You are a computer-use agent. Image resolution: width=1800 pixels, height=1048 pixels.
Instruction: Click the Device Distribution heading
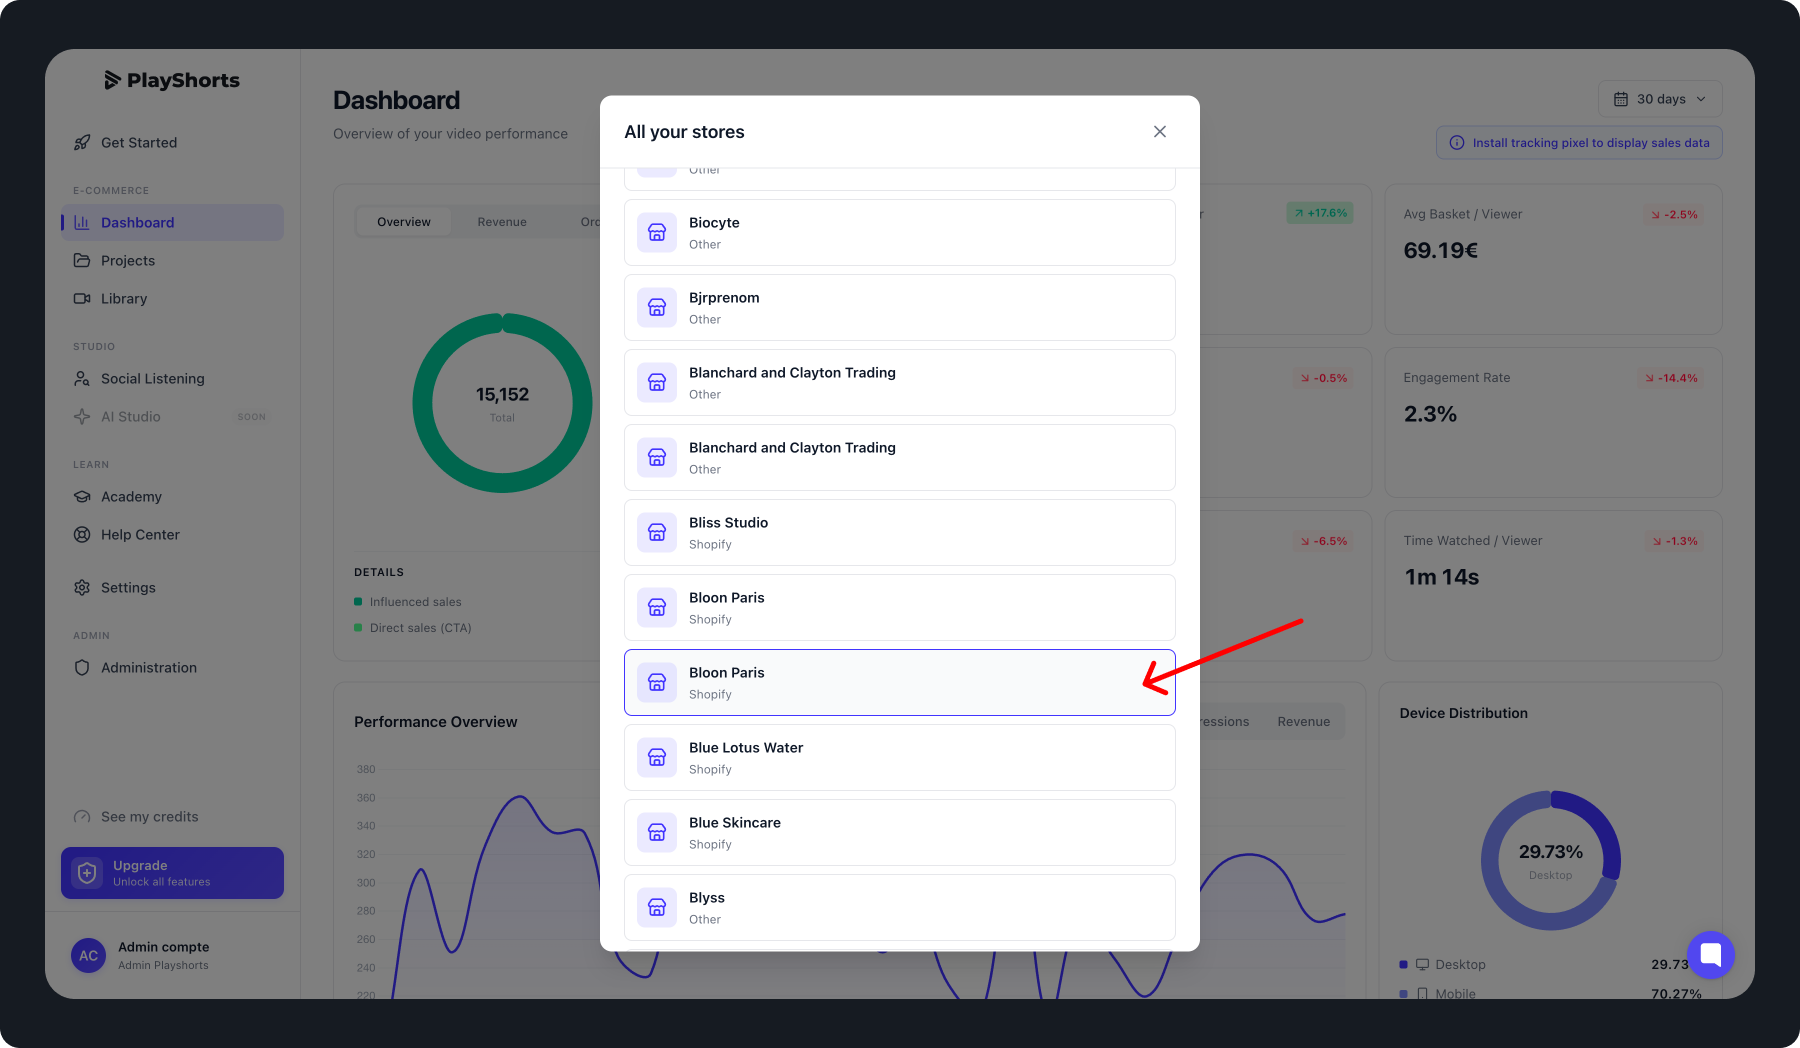(x=1464, y=713)
